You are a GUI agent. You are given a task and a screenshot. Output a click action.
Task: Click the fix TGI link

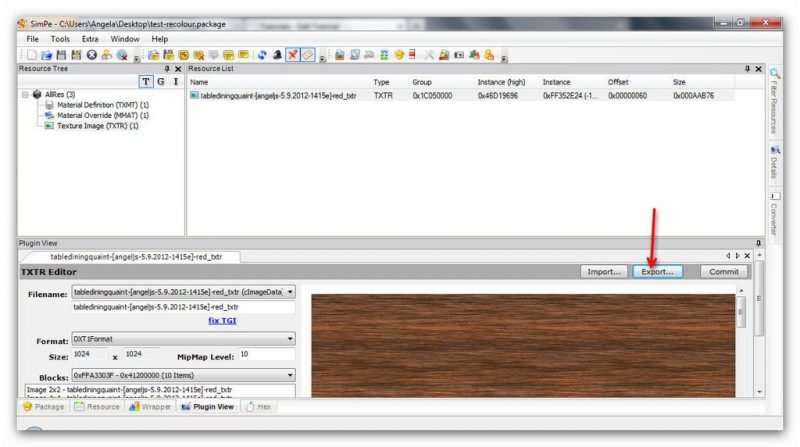(x=222, y=321)
